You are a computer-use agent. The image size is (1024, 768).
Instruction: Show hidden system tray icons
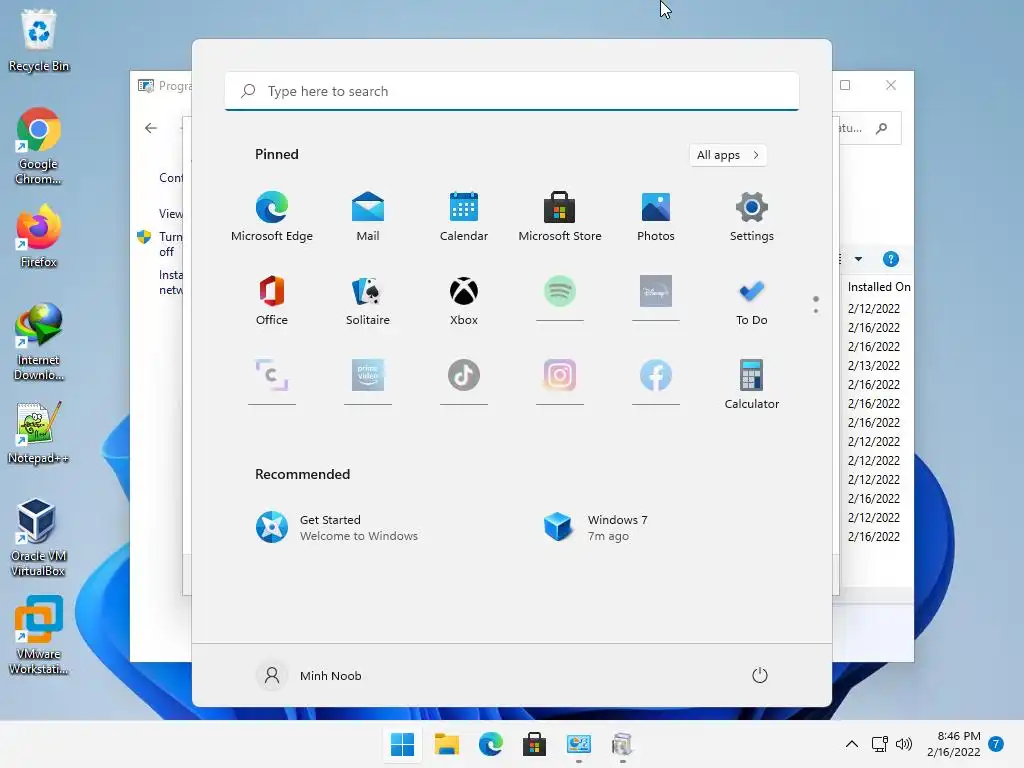[x=852, y=744]
